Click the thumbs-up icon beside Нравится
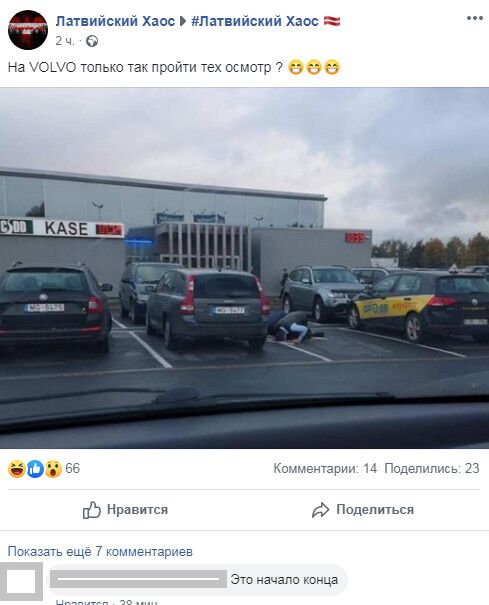 [x=92, y=510]
